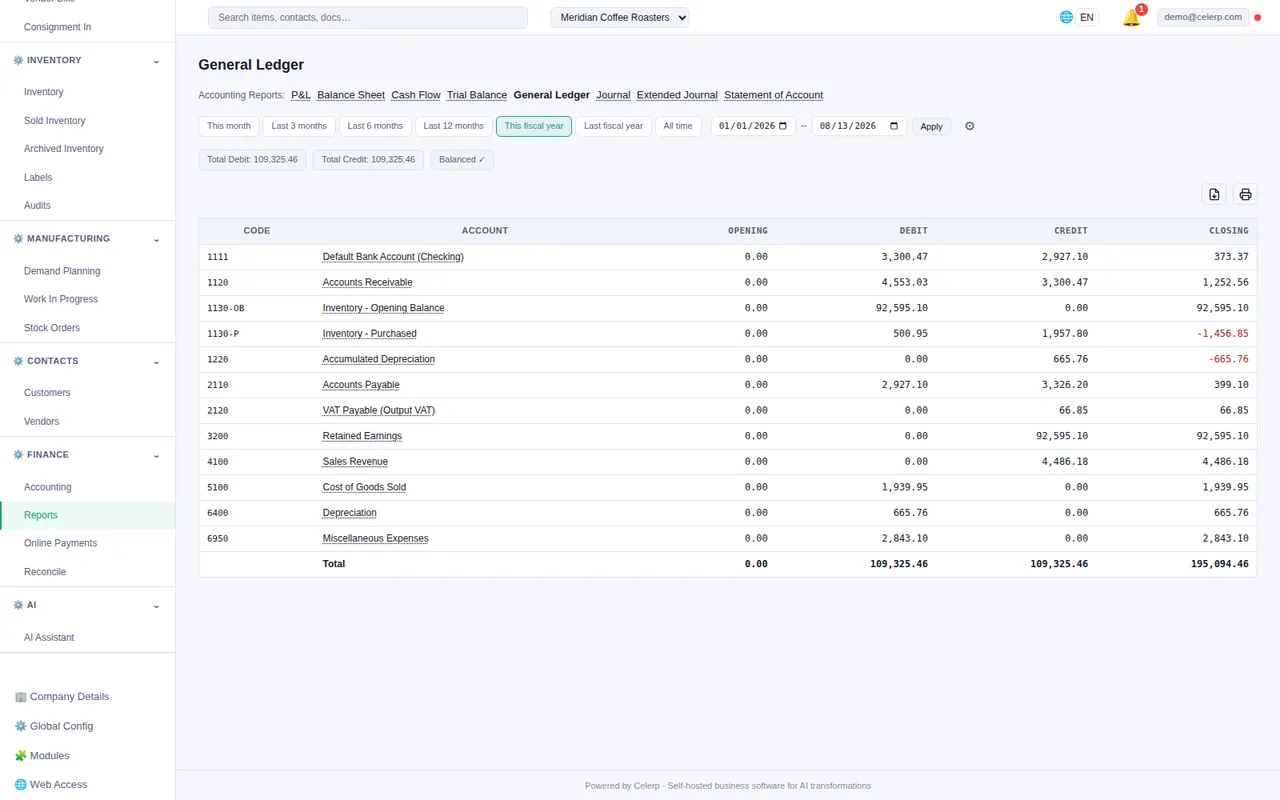Image resolution: width=1280 pixels, height=800 pixels.
Task: Collapse the AI sidebar section
Action: 156,605
